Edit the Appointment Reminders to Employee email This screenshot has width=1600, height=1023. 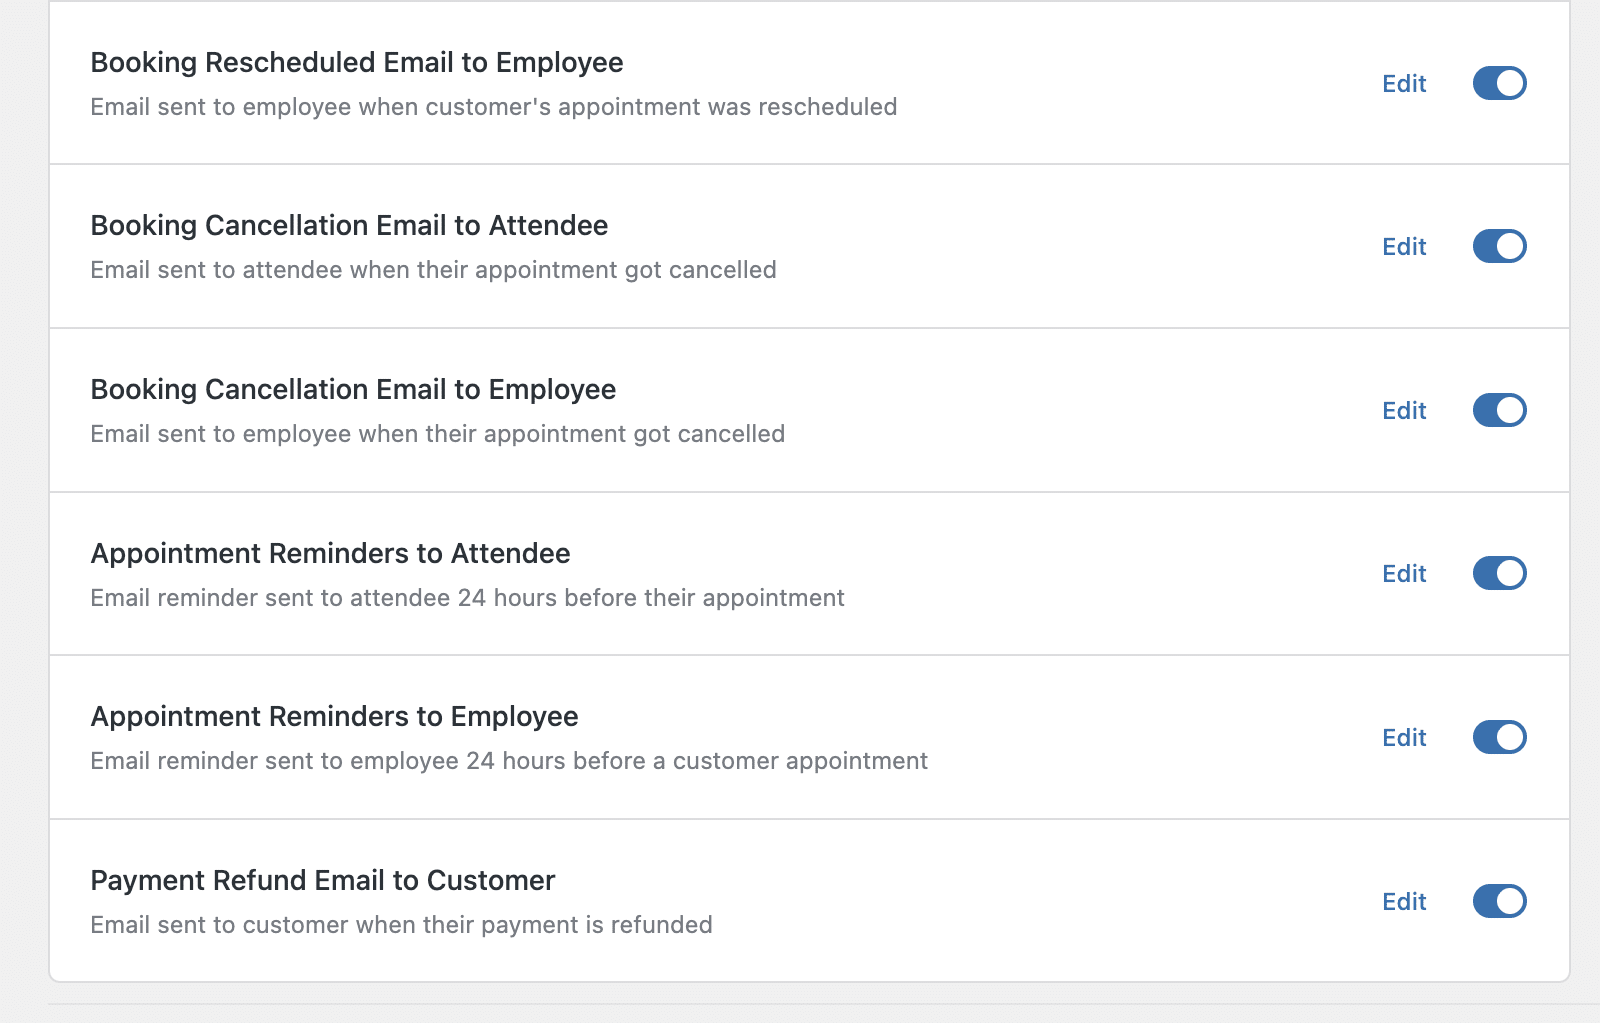[x=1404, y=738]
